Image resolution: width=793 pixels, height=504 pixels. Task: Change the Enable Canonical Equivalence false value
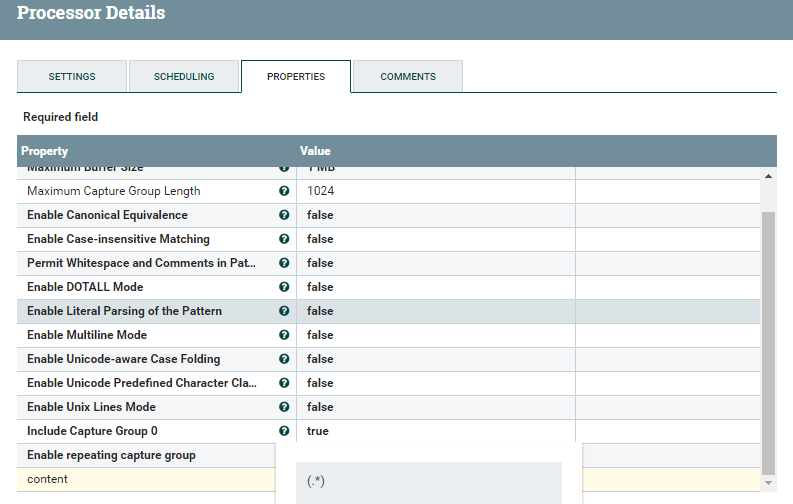coord(435,215)
